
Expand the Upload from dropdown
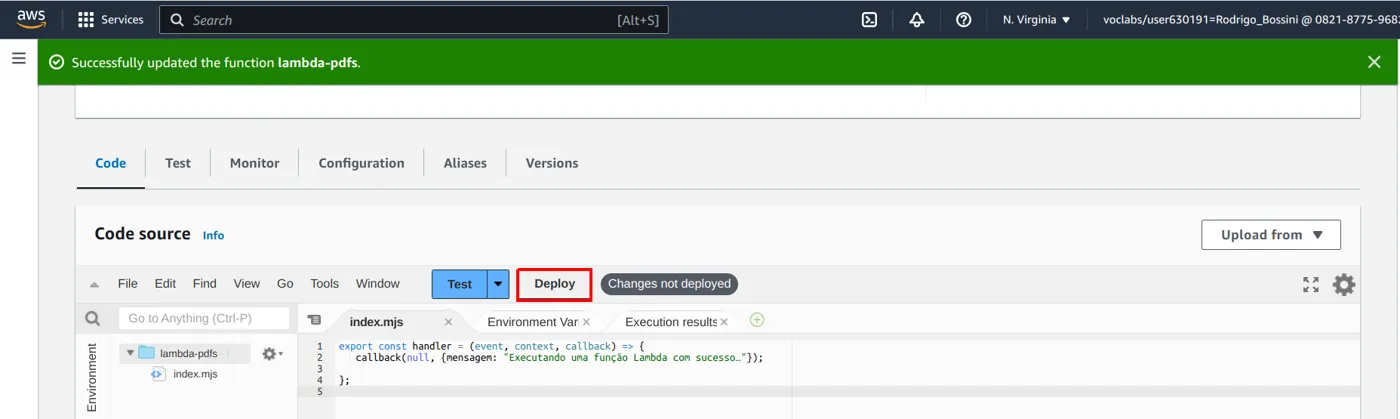click(x=1271, y=235)
